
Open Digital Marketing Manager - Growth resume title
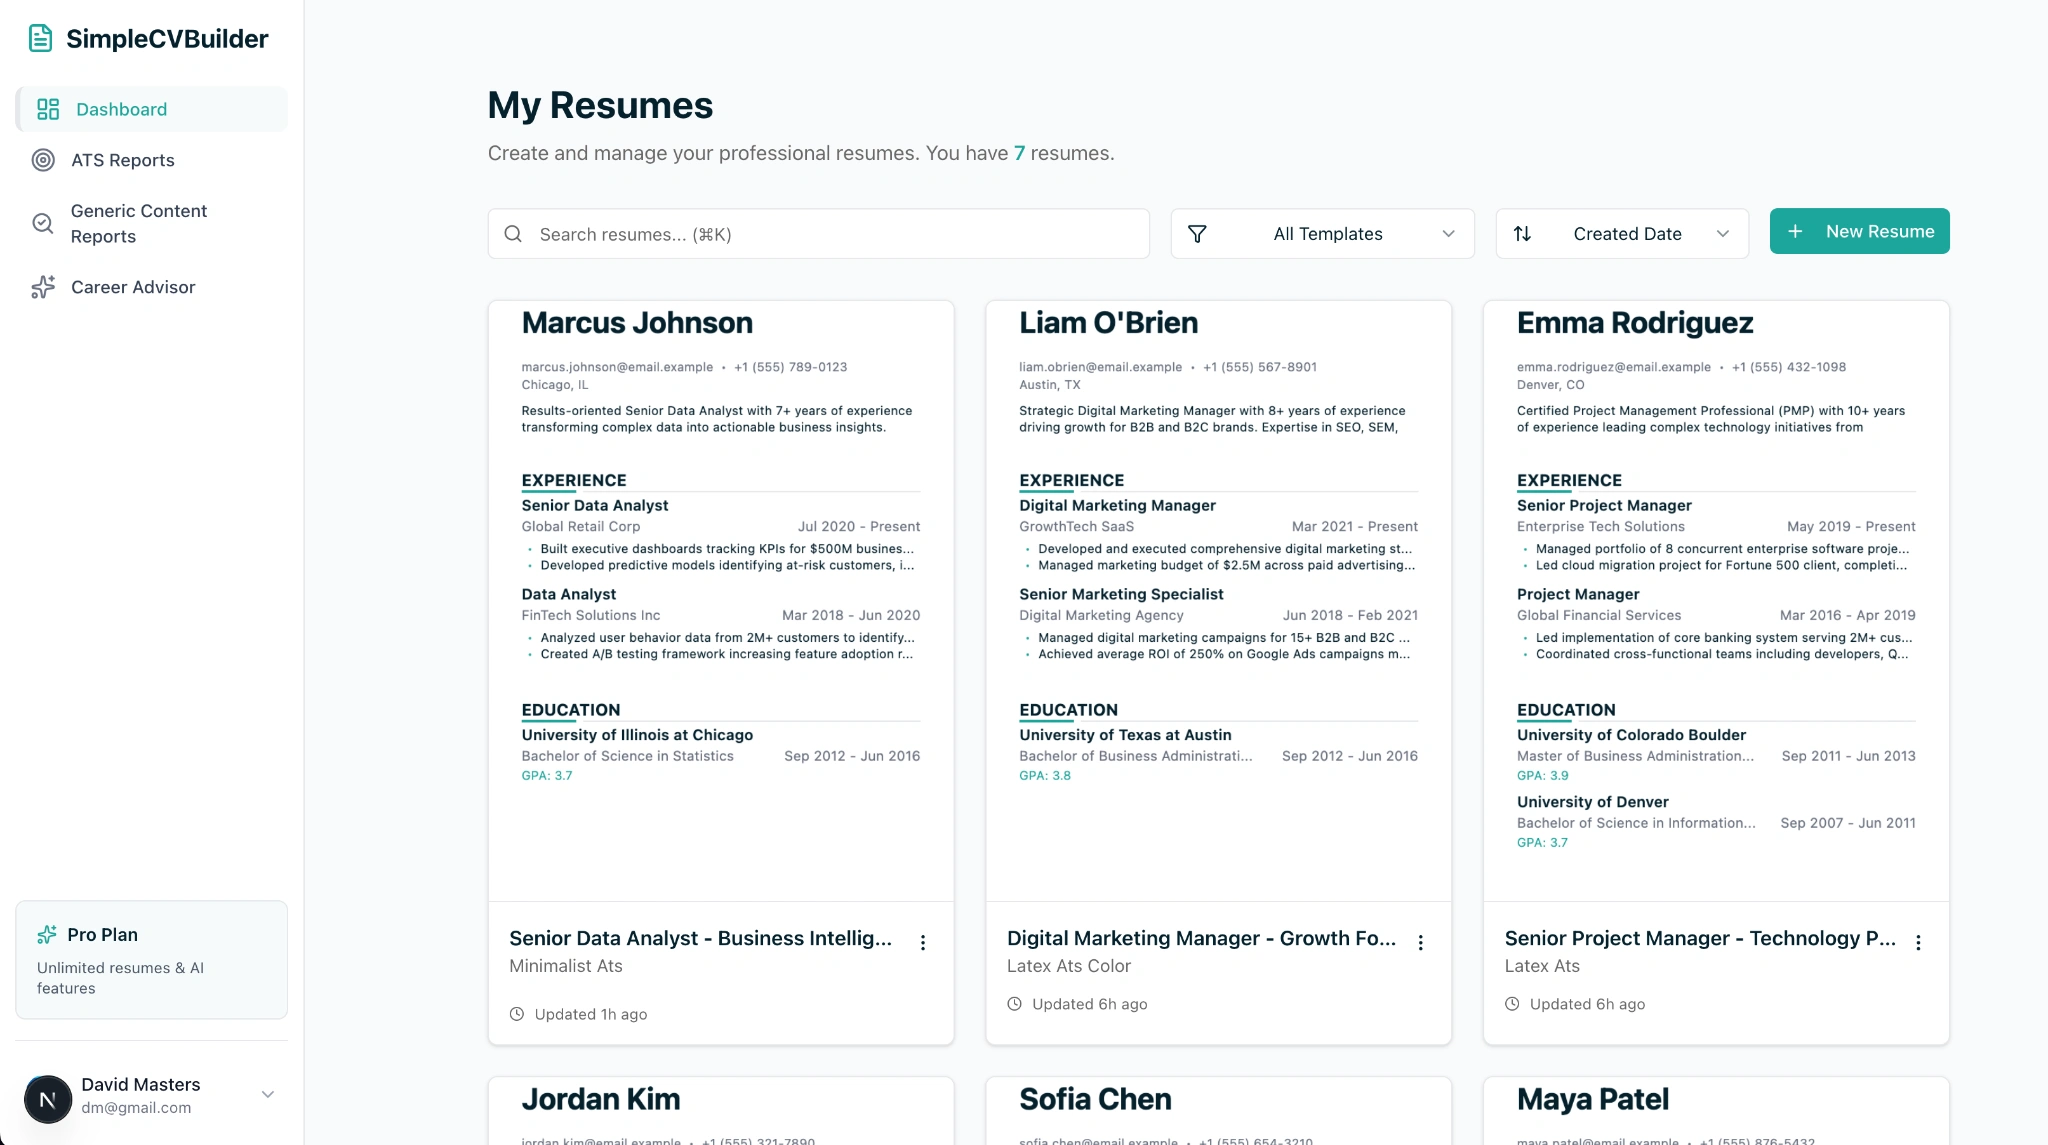pyautogui.click(x=1201, y=938)
